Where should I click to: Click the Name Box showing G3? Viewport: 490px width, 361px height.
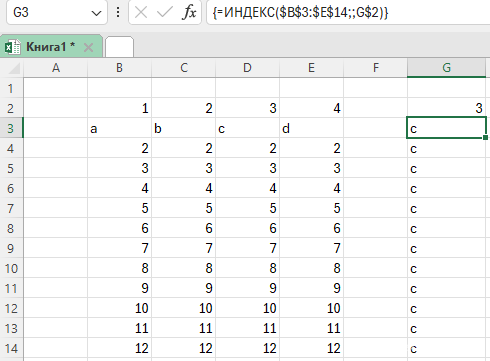[57, 13]
